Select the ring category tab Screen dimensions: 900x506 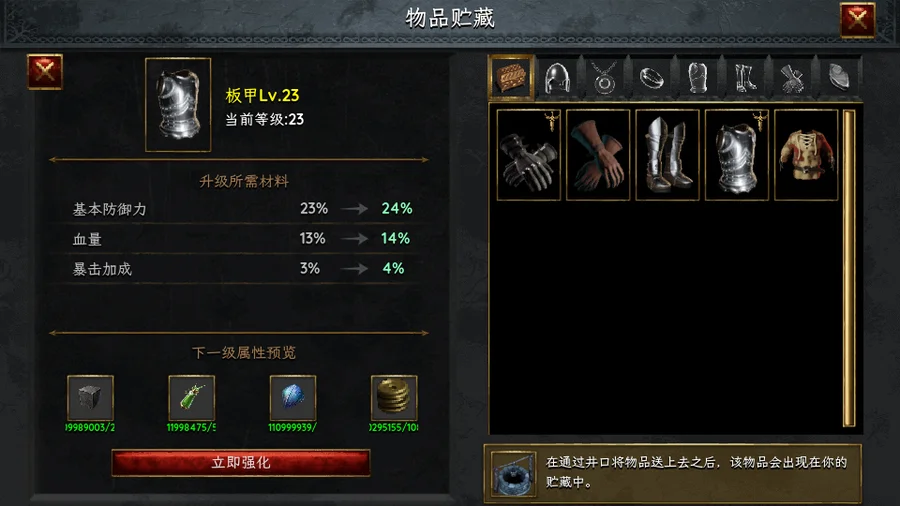point(651,77)
